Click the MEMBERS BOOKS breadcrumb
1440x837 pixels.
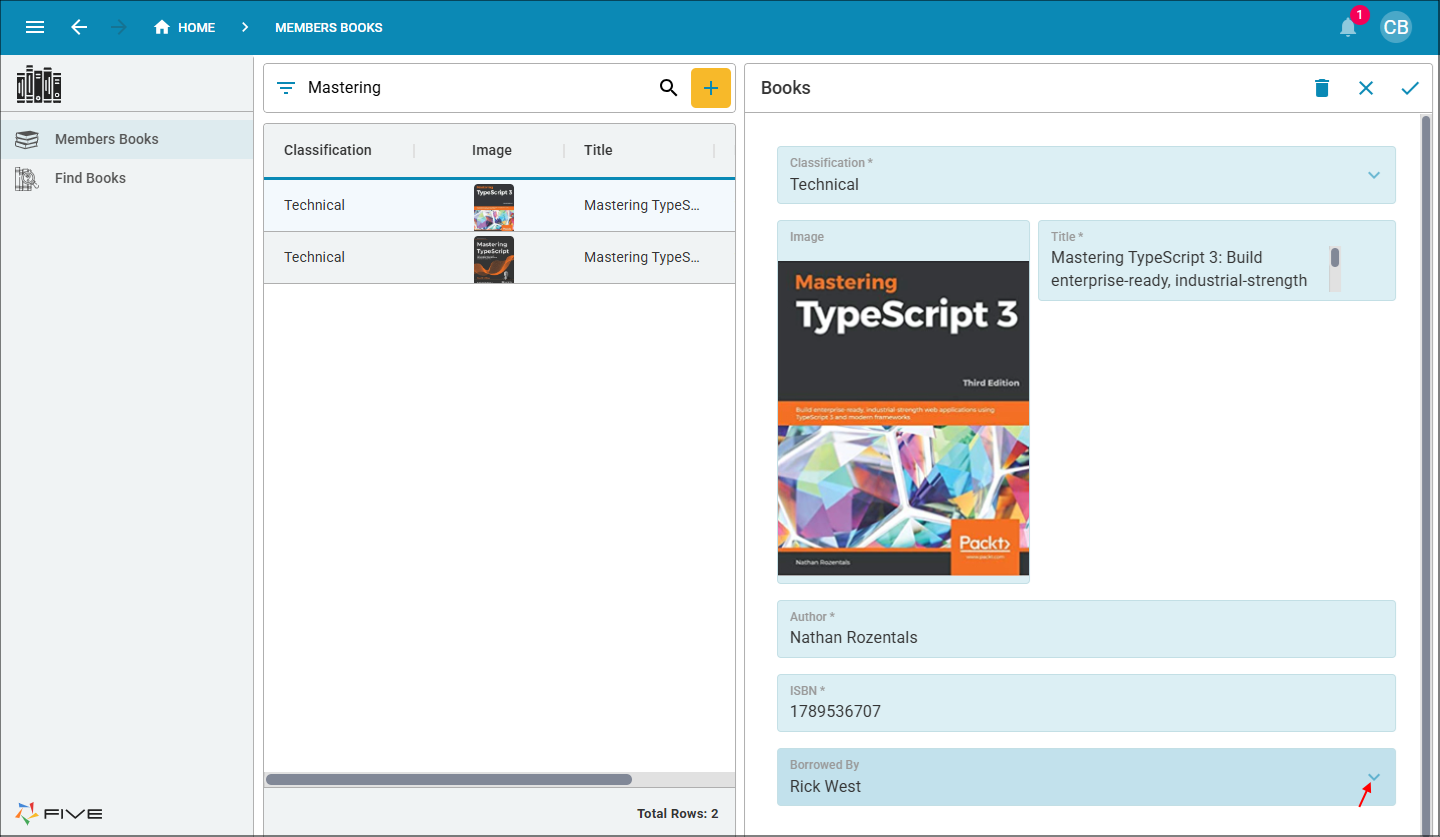329,27
